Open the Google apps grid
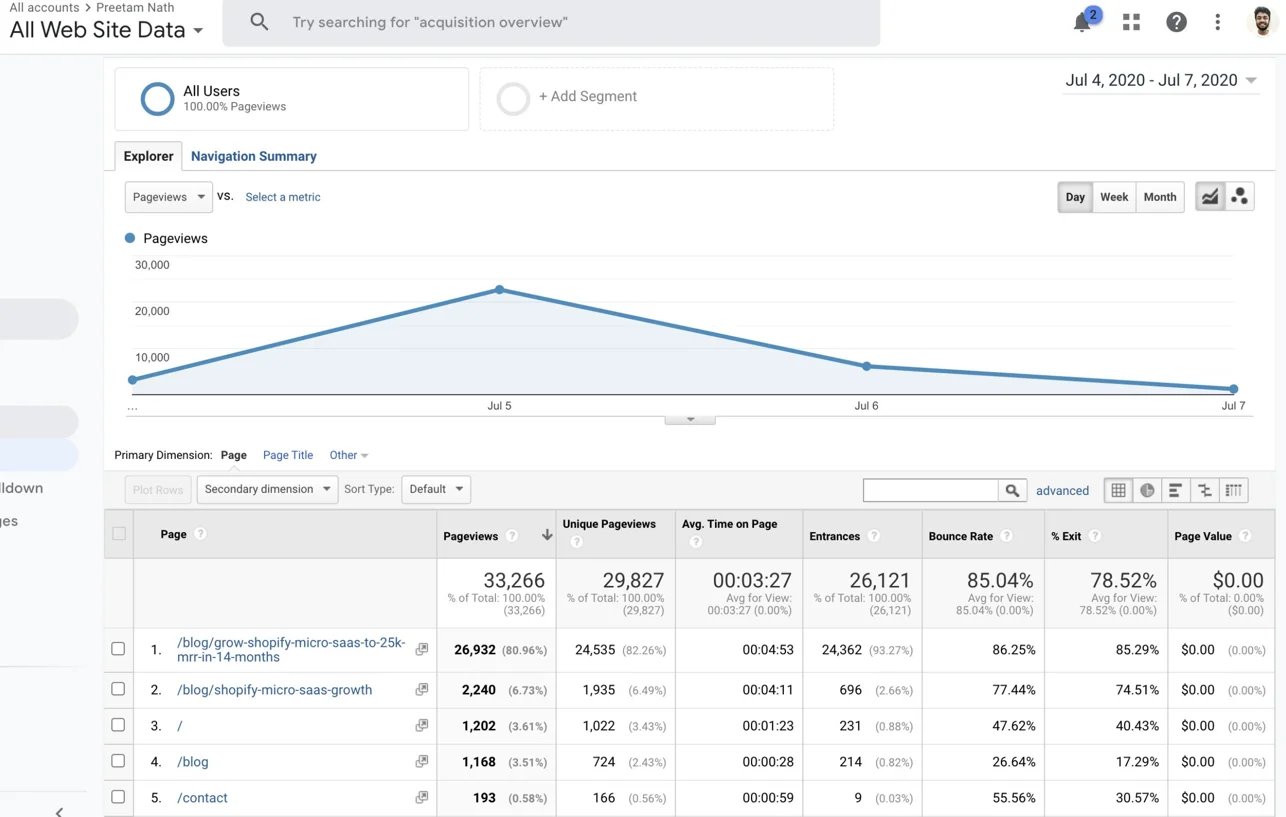Screen dimensions: 1286x817 [x=1131, y=22]
